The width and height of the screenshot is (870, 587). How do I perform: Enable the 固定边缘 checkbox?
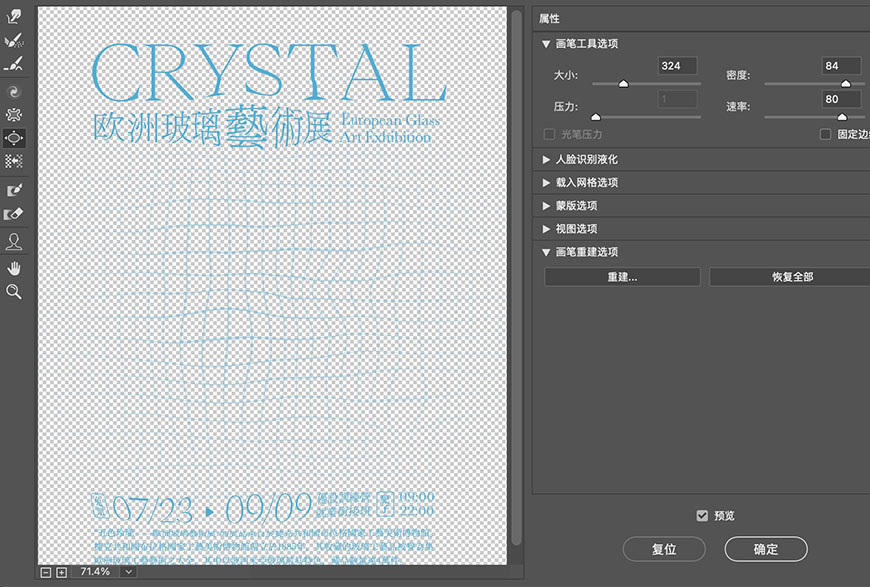click(825, 134)
